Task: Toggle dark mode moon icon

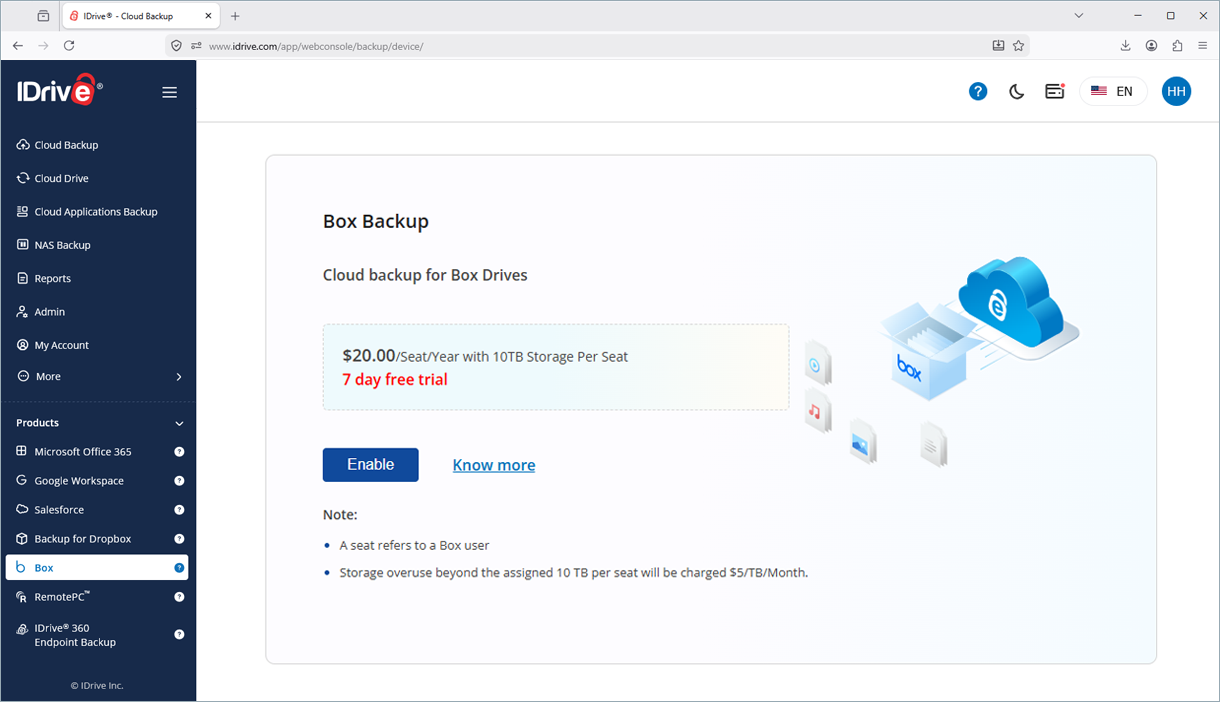Action: (x=1016, y=91)
